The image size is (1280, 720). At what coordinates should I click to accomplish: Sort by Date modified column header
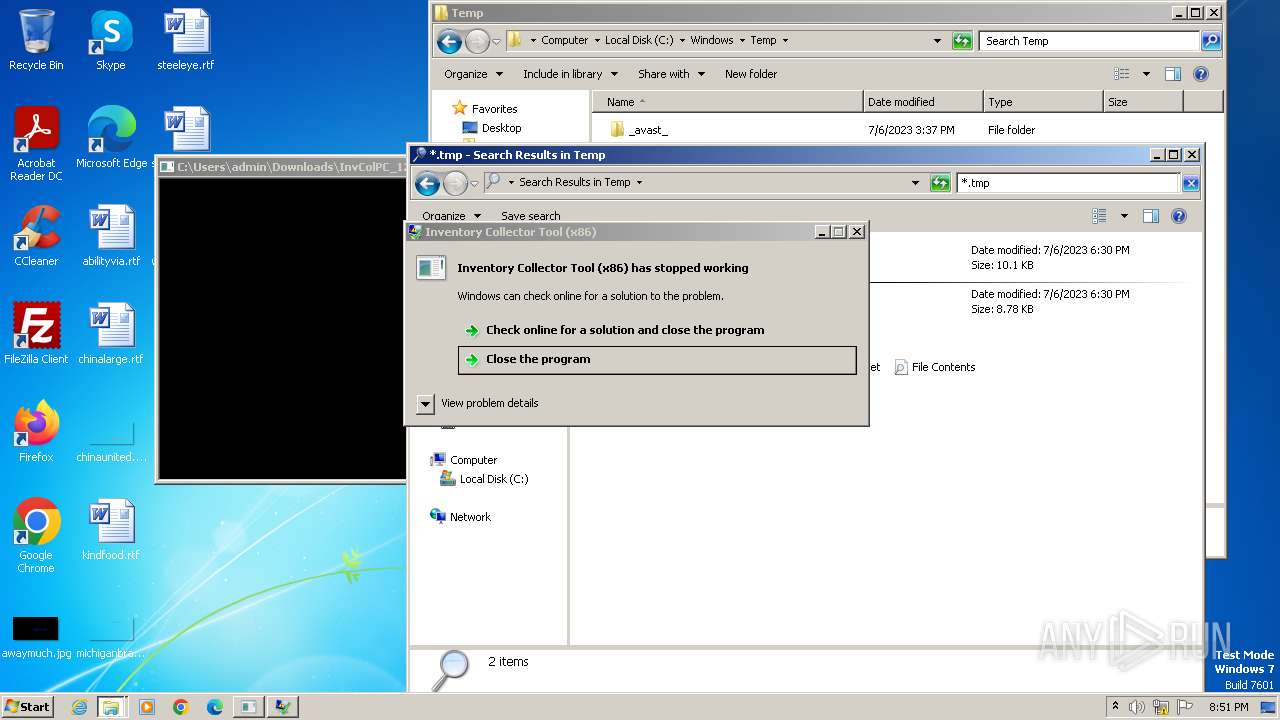coord(923,102)
